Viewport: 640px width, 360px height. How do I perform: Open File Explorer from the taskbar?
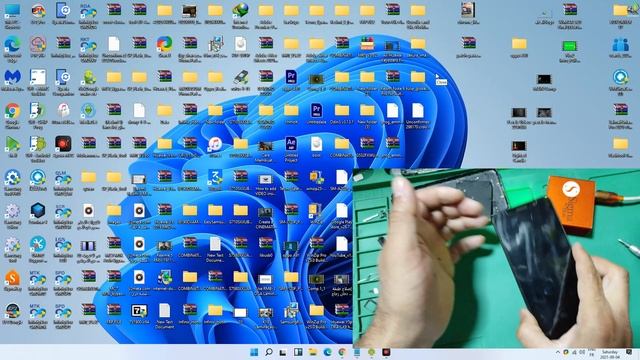pyautogui.click(x=313, y=352)
